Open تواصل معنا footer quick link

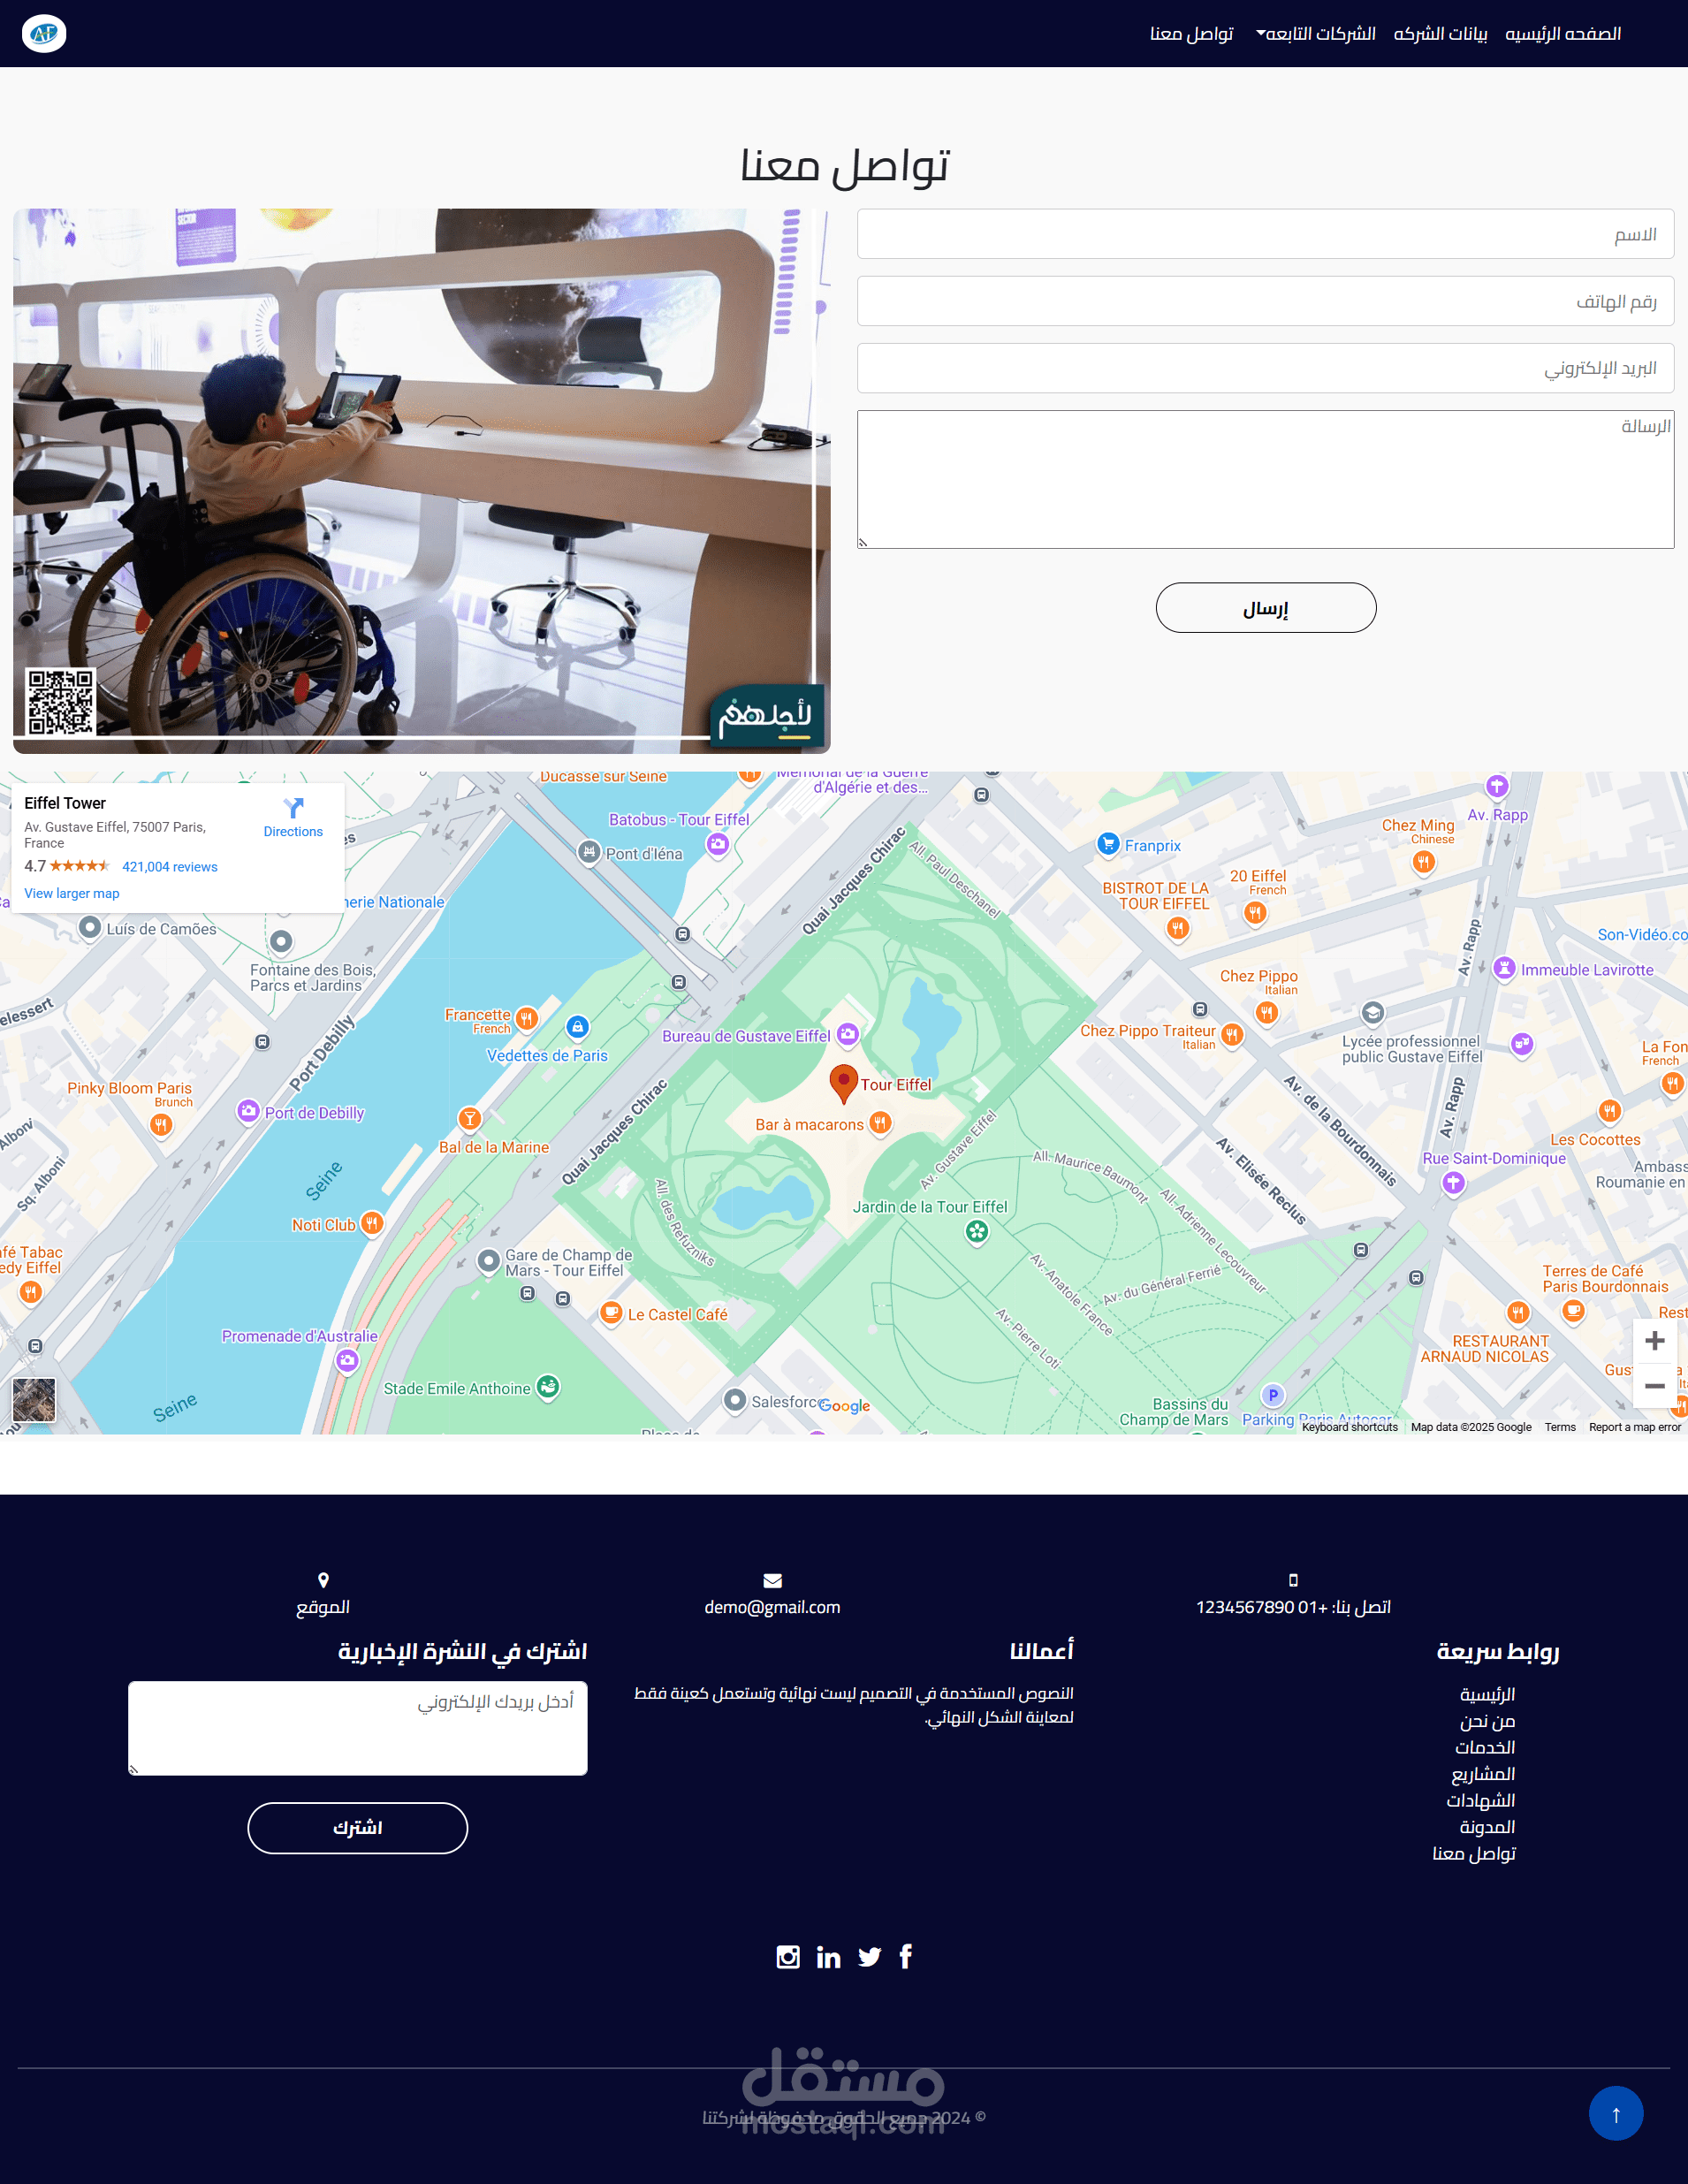tap(1474, 1853)
